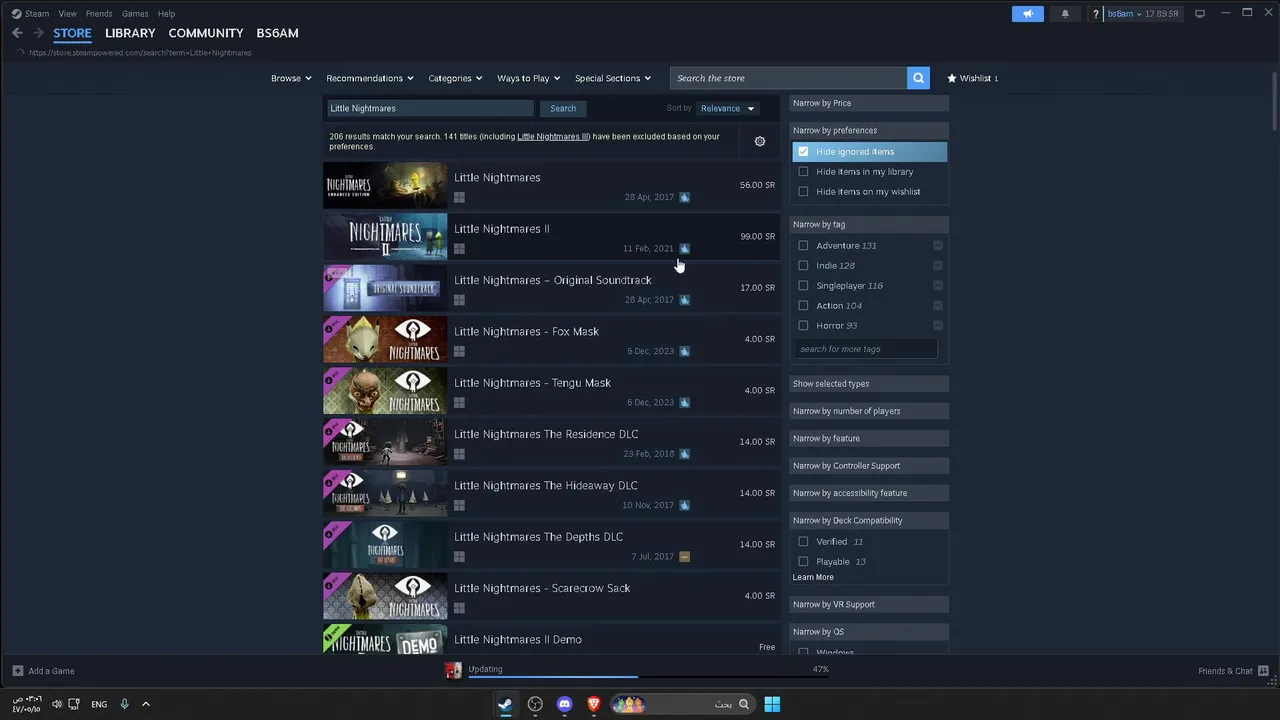This screenshot has width=1280, height=720.
Task: Click the search for more tags field
Action: [x=867, y=349]
